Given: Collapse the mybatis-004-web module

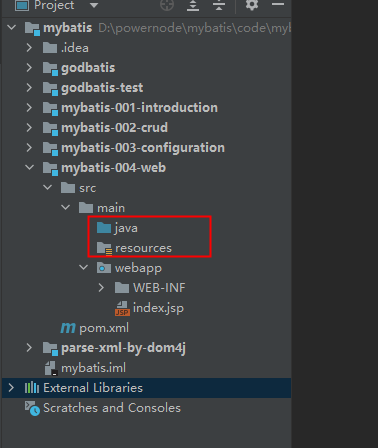Looking at the screenshot, I should pos(30,167).
